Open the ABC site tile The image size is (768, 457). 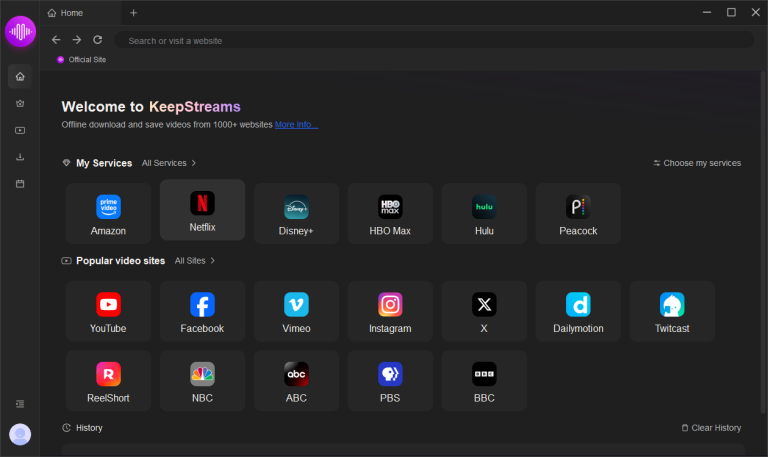[296, 381]
